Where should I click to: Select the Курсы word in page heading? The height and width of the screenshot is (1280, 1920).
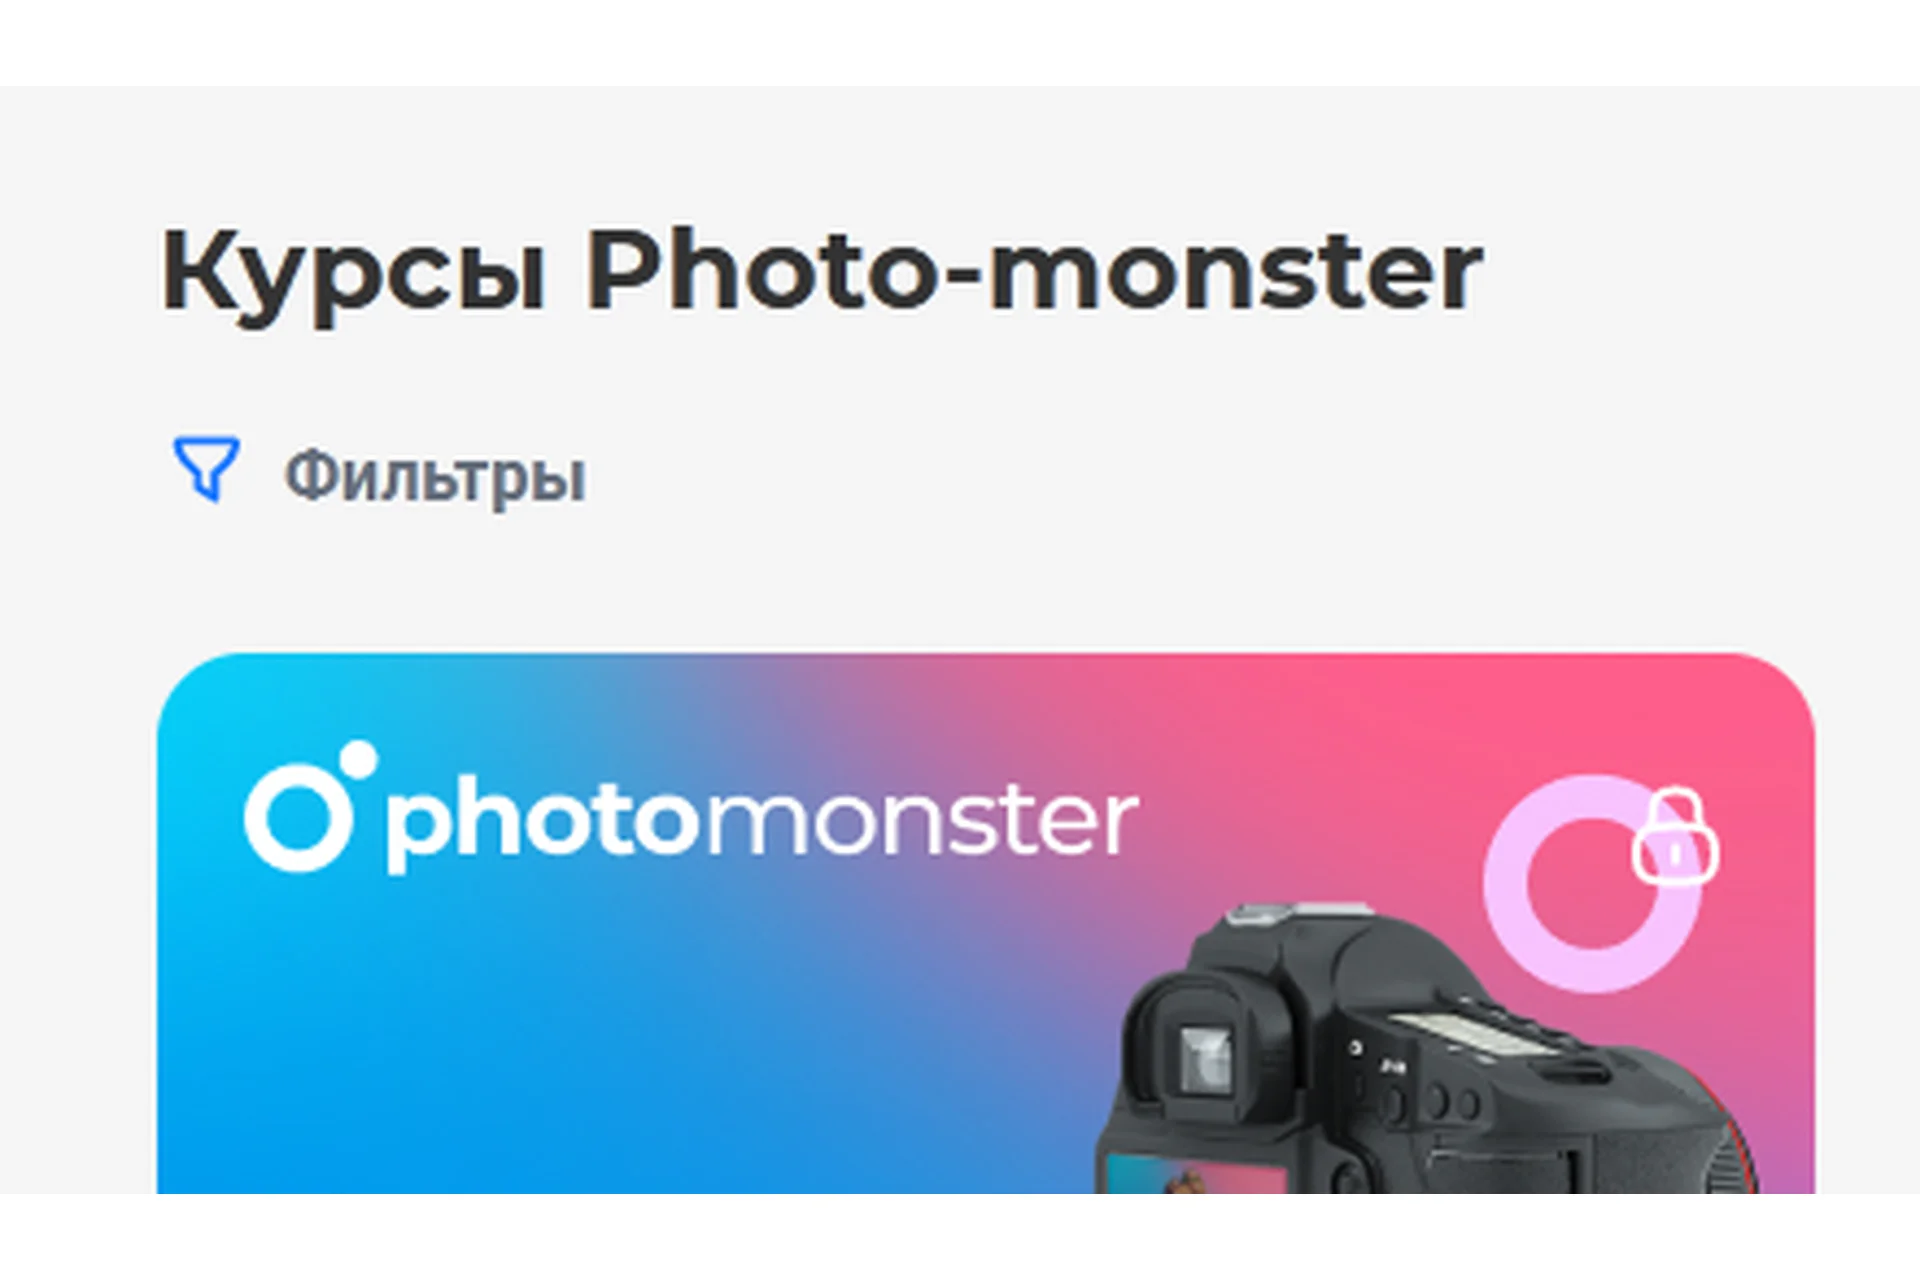click(x=354, y=272)
